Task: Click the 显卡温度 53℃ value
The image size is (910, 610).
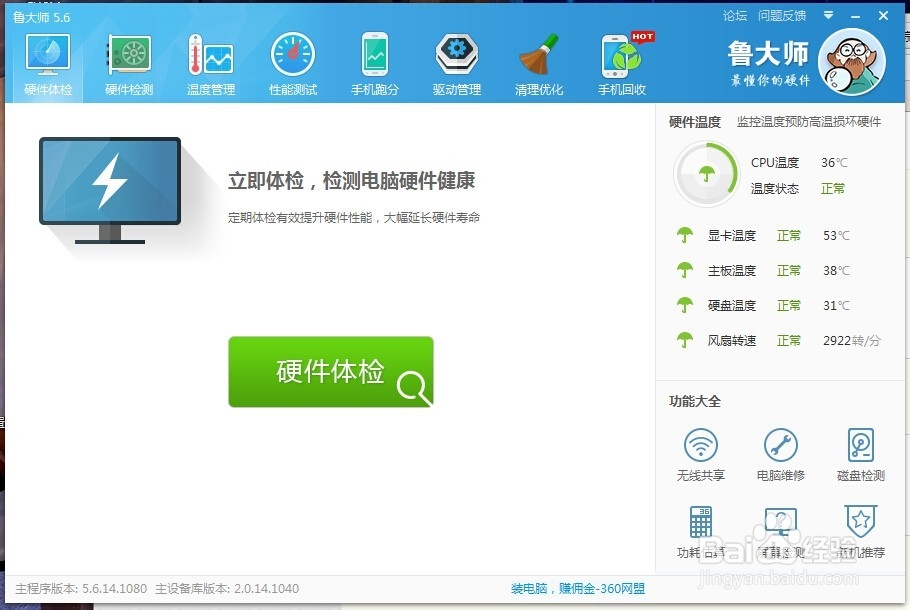Action: point(836,236)
